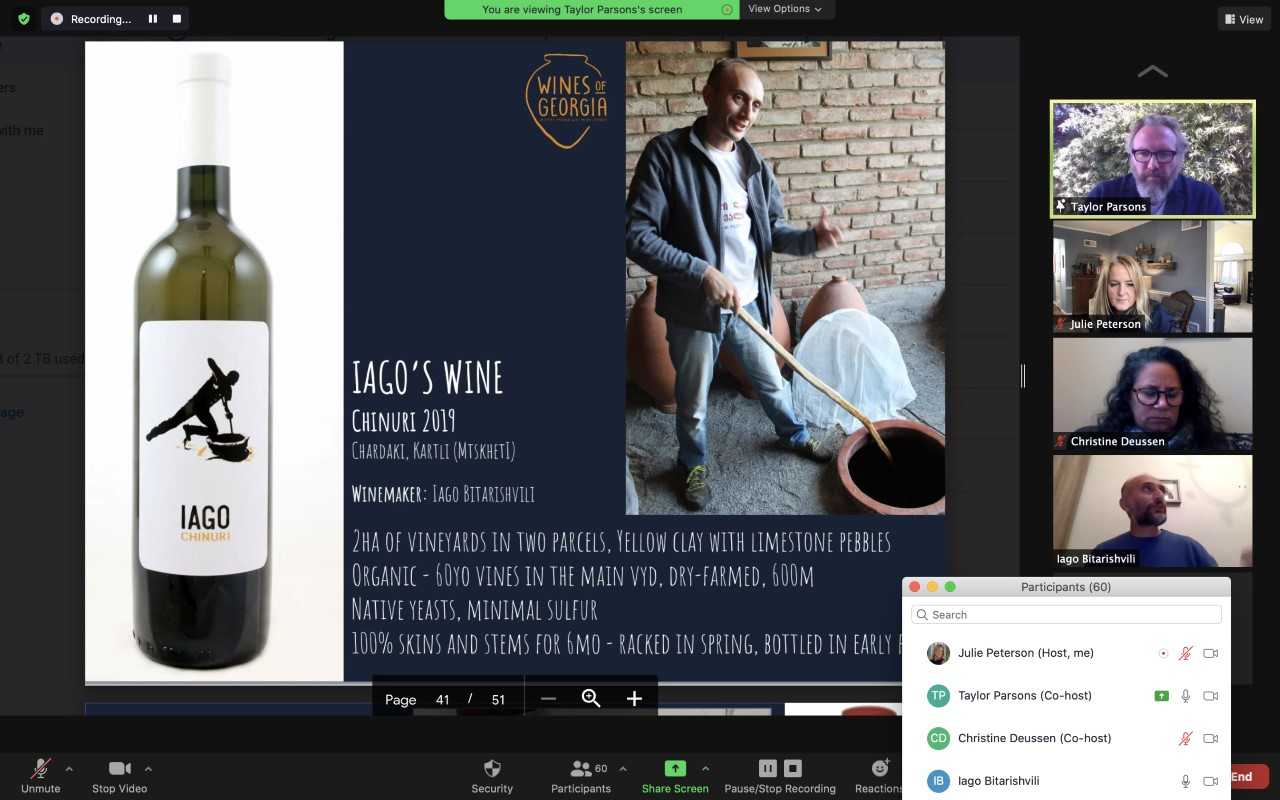Open the Reactions emoji icon
Image resolution: width=1280 pixels, height=800 pixels.
[880, 768]
